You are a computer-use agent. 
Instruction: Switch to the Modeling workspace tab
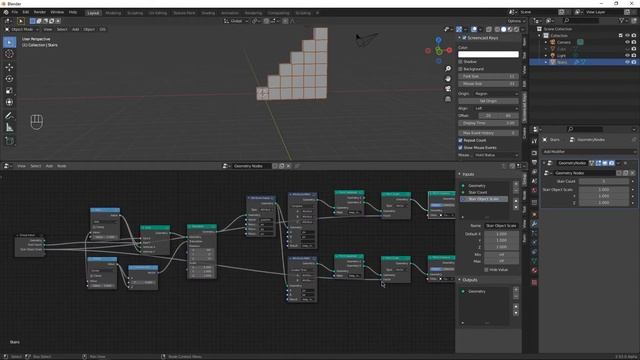coord(113,13)
